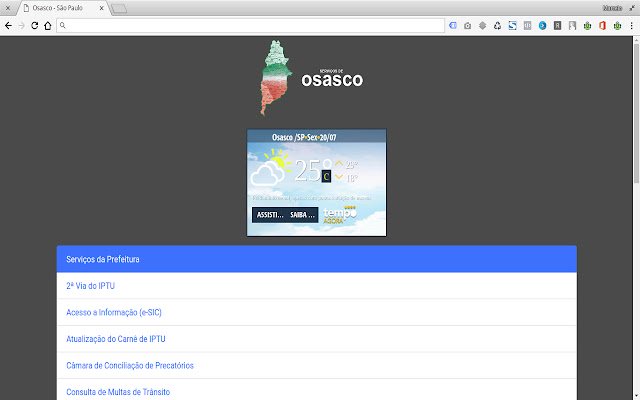Screen dimensions: 640x400
Task: Click the profile name button in title bar
Action: tap(612, 8)
